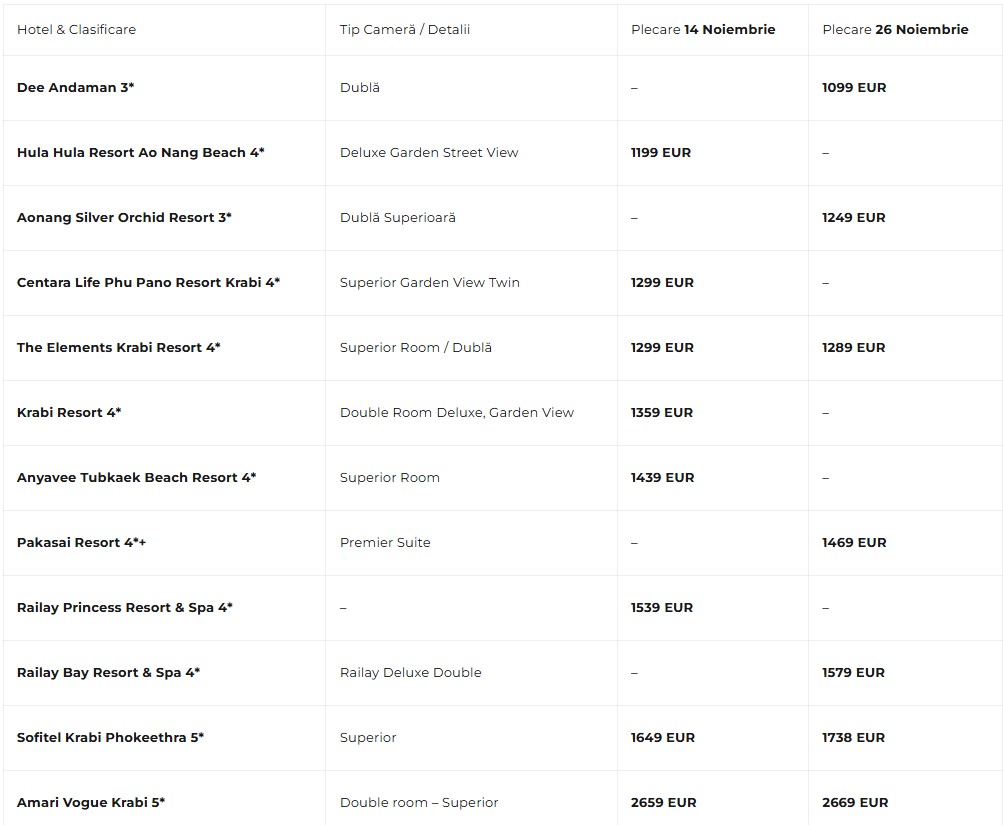Select Sofitel Krabi Phokeethra 5* hotel
The image size is (1003, 825).
pyautogui.click(x=110, y=737)
